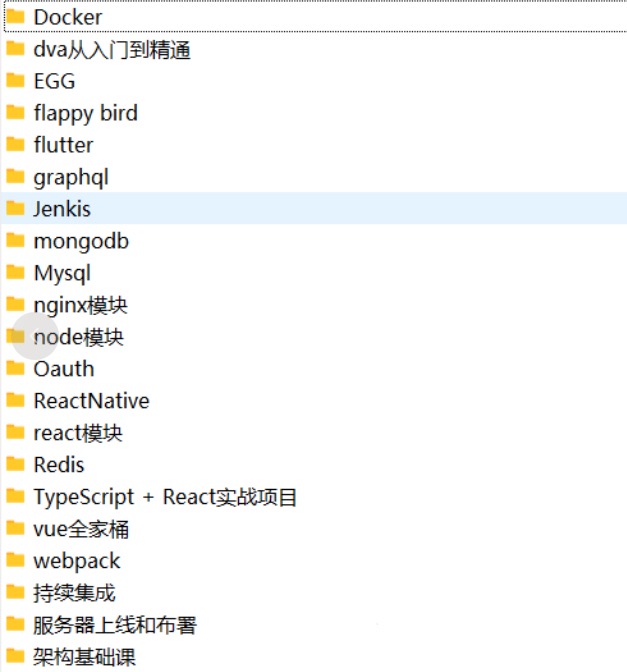Click the folder icon beside Docker
The image size is (627, 672).
[x=15, y=17]
